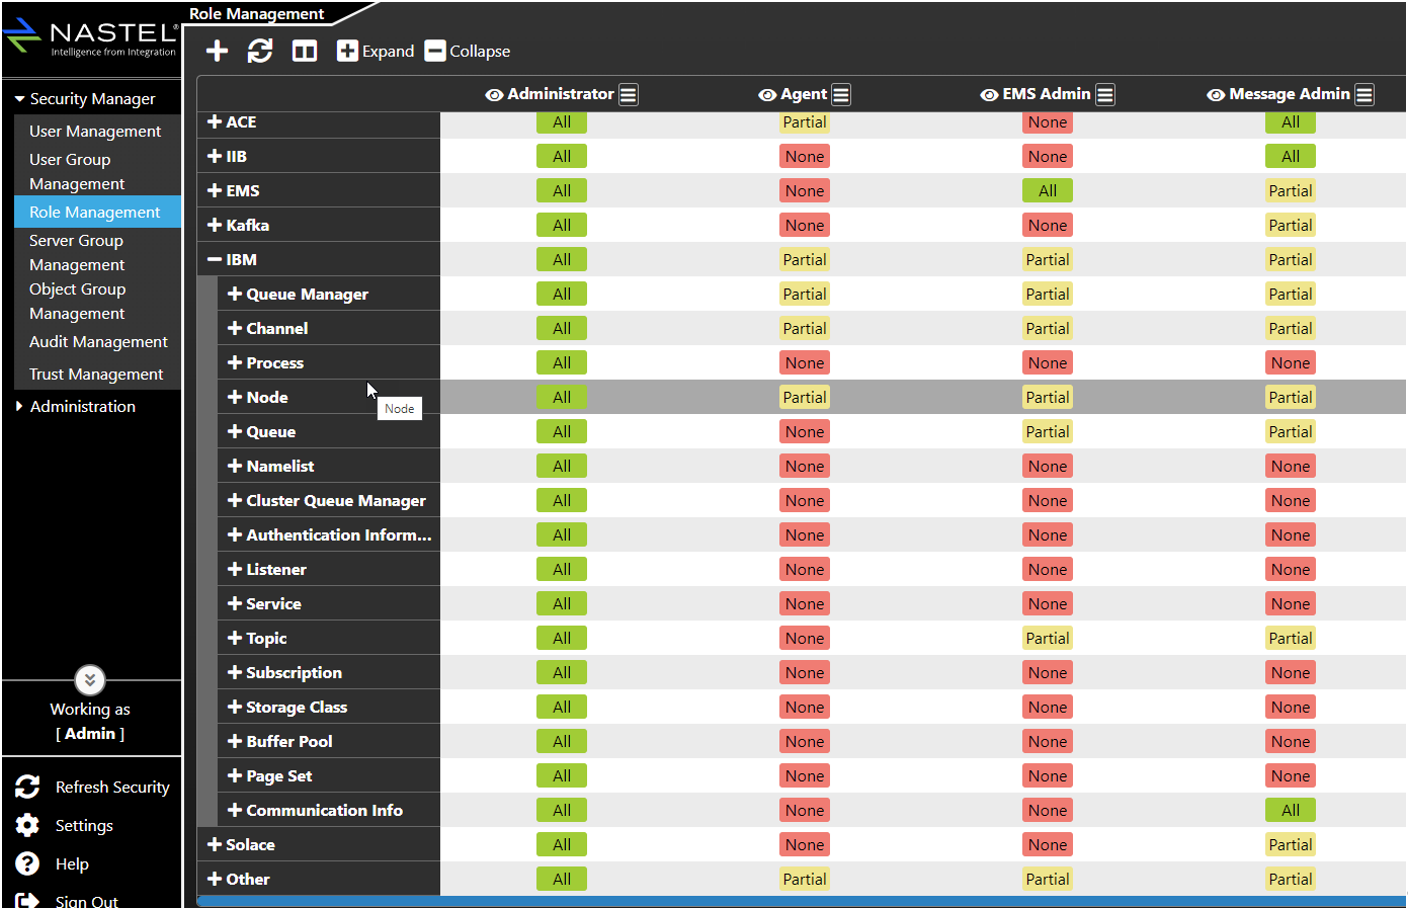This screenshot has height=911, width=1408.
Task: Open Help question mark icon
Action: pyautogui.click(x=28, y=864)
